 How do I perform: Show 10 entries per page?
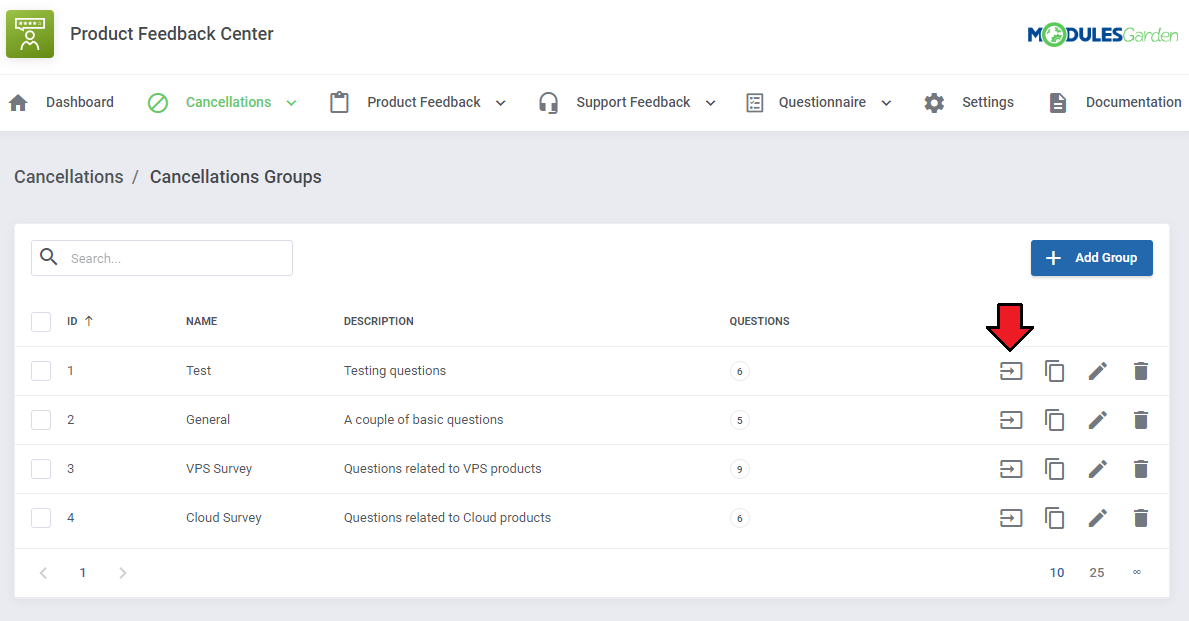1057,572
